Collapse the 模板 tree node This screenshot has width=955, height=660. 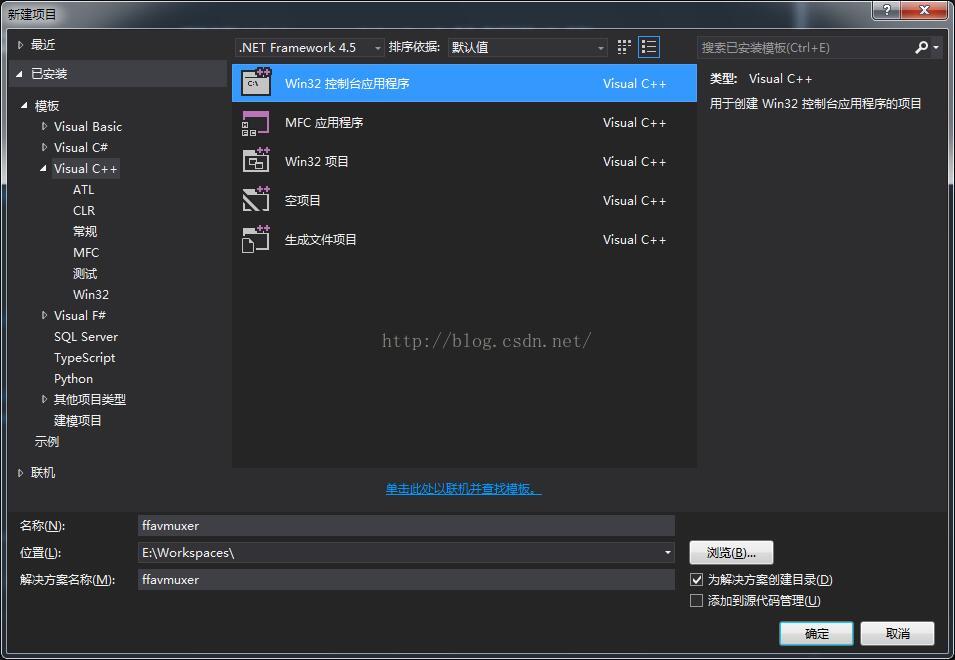click(x=24, y=105)
